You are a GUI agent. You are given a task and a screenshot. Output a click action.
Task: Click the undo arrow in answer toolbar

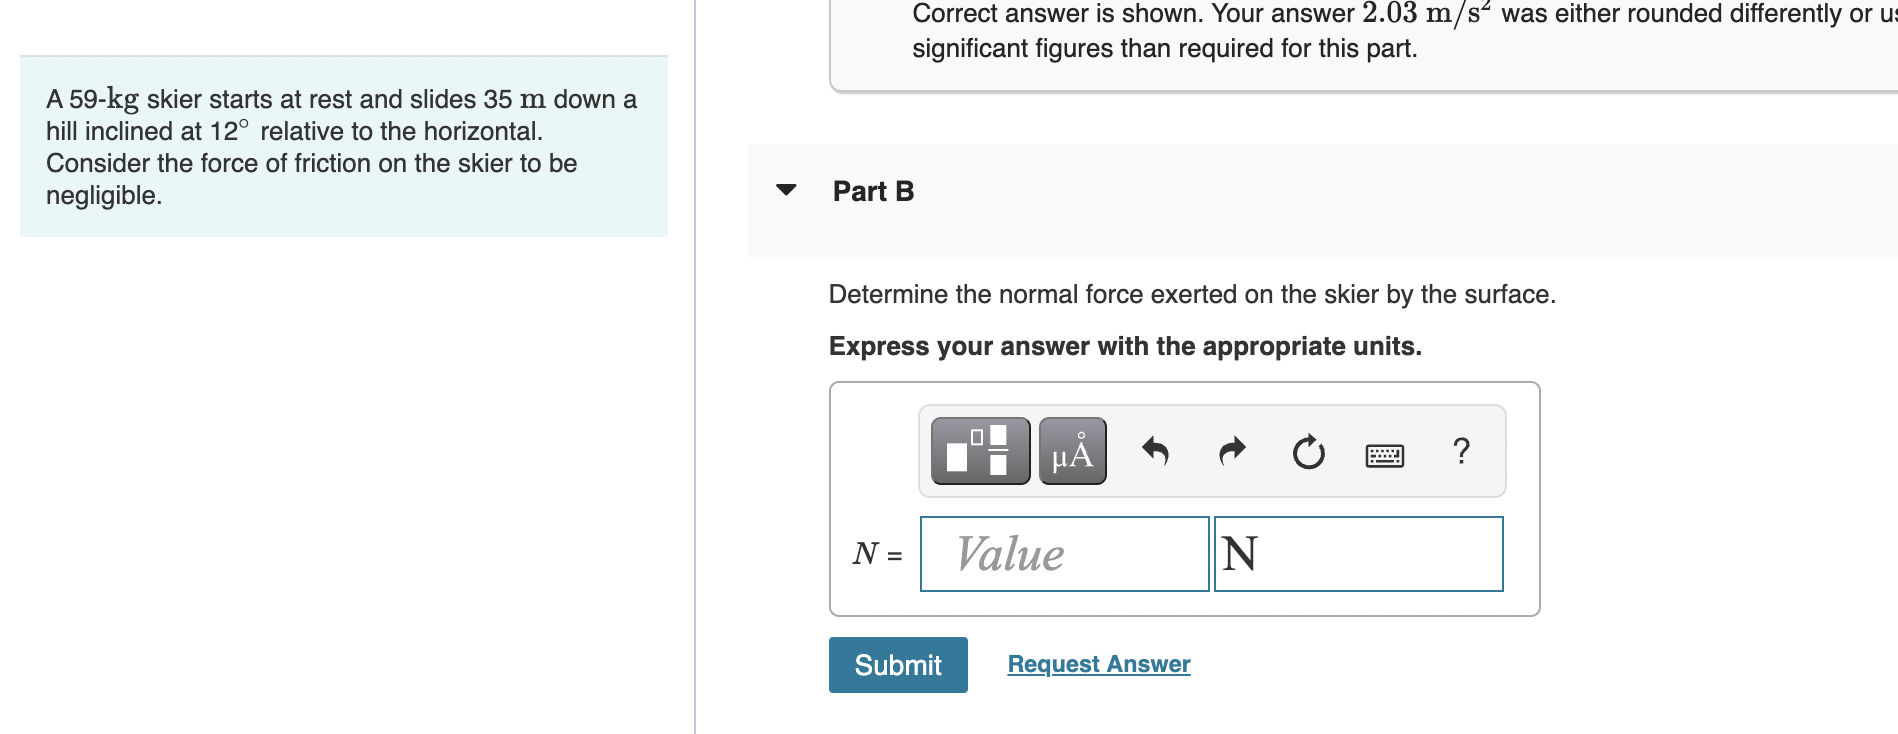1155,451
